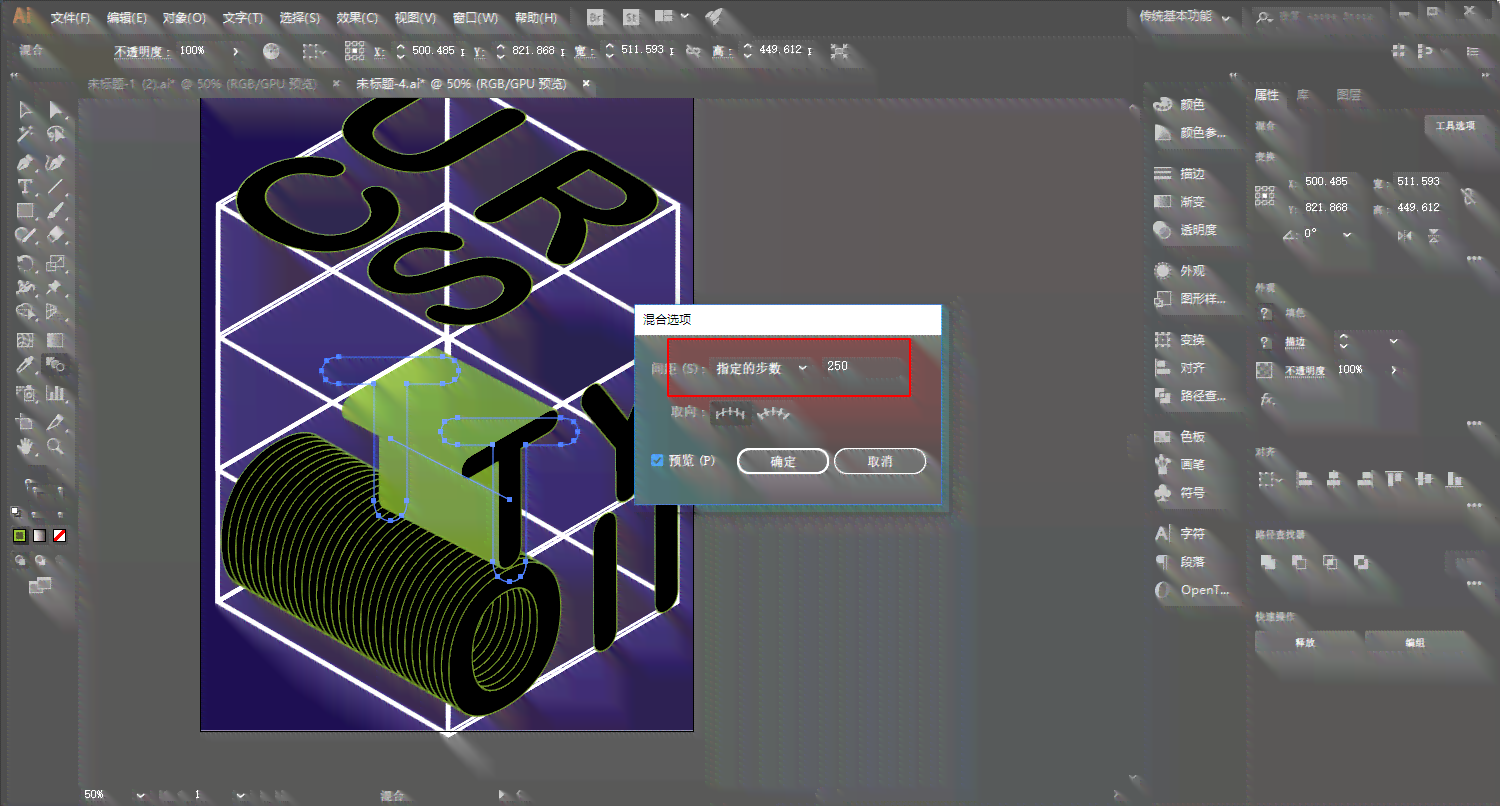Expand the 不透明度 arrow in control bar
This screenshot has width=1500, height=806.
[236, 51]
